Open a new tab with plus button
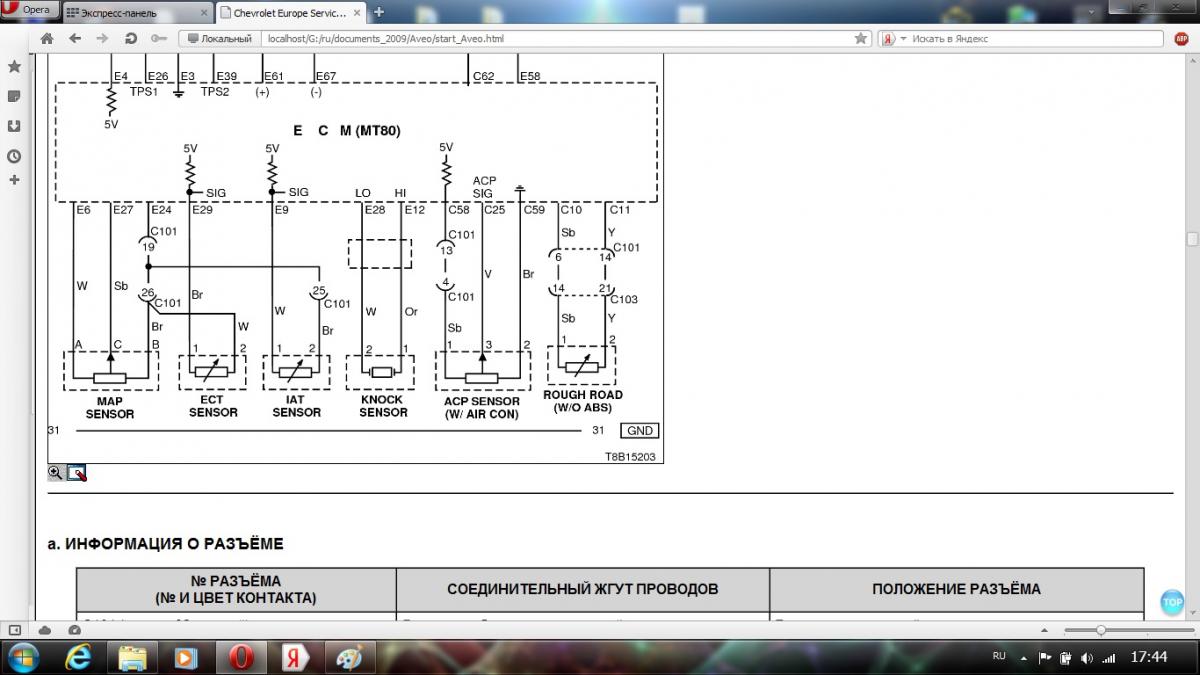The height and width of the screenshot is (675, 1200). (379, 12)
